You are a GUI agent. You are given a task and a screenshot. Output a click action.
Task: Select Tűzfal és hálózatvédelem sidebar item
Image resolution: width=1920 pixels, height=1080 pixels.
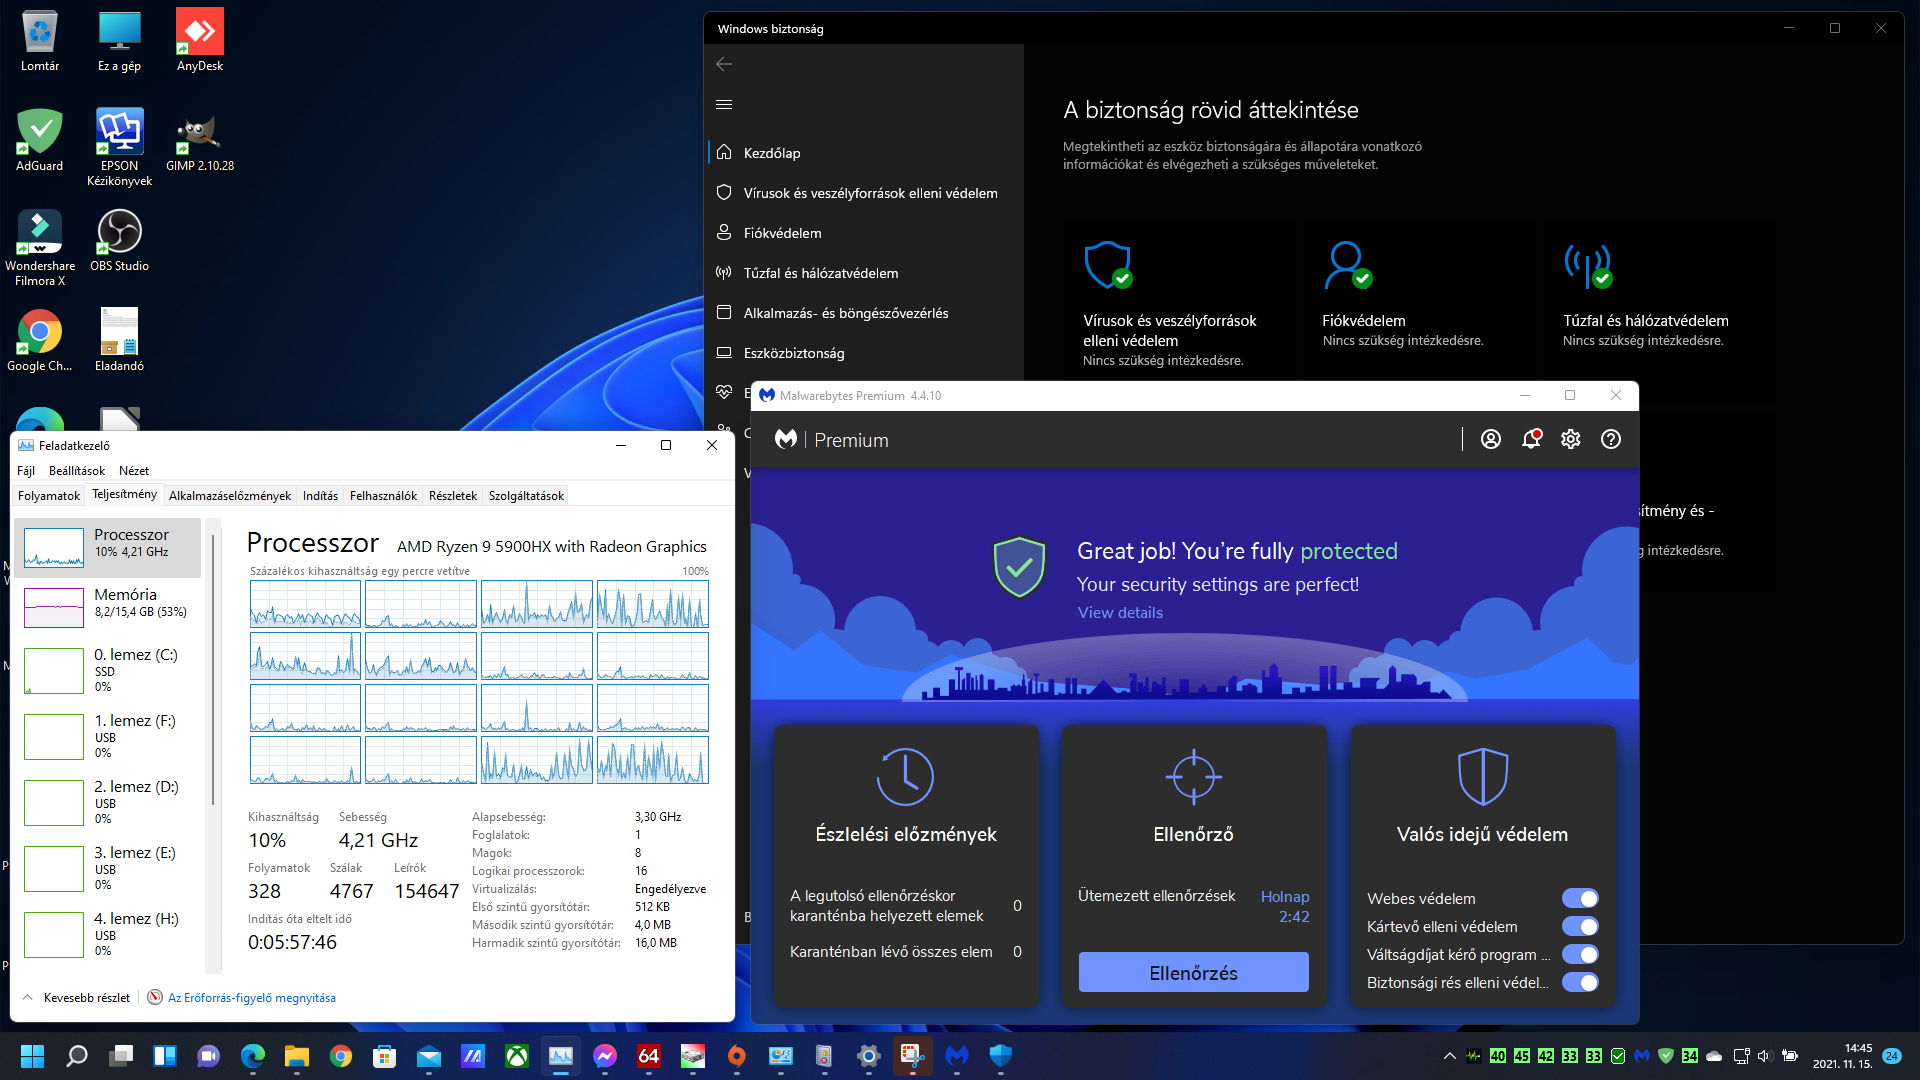pos(864,273)
